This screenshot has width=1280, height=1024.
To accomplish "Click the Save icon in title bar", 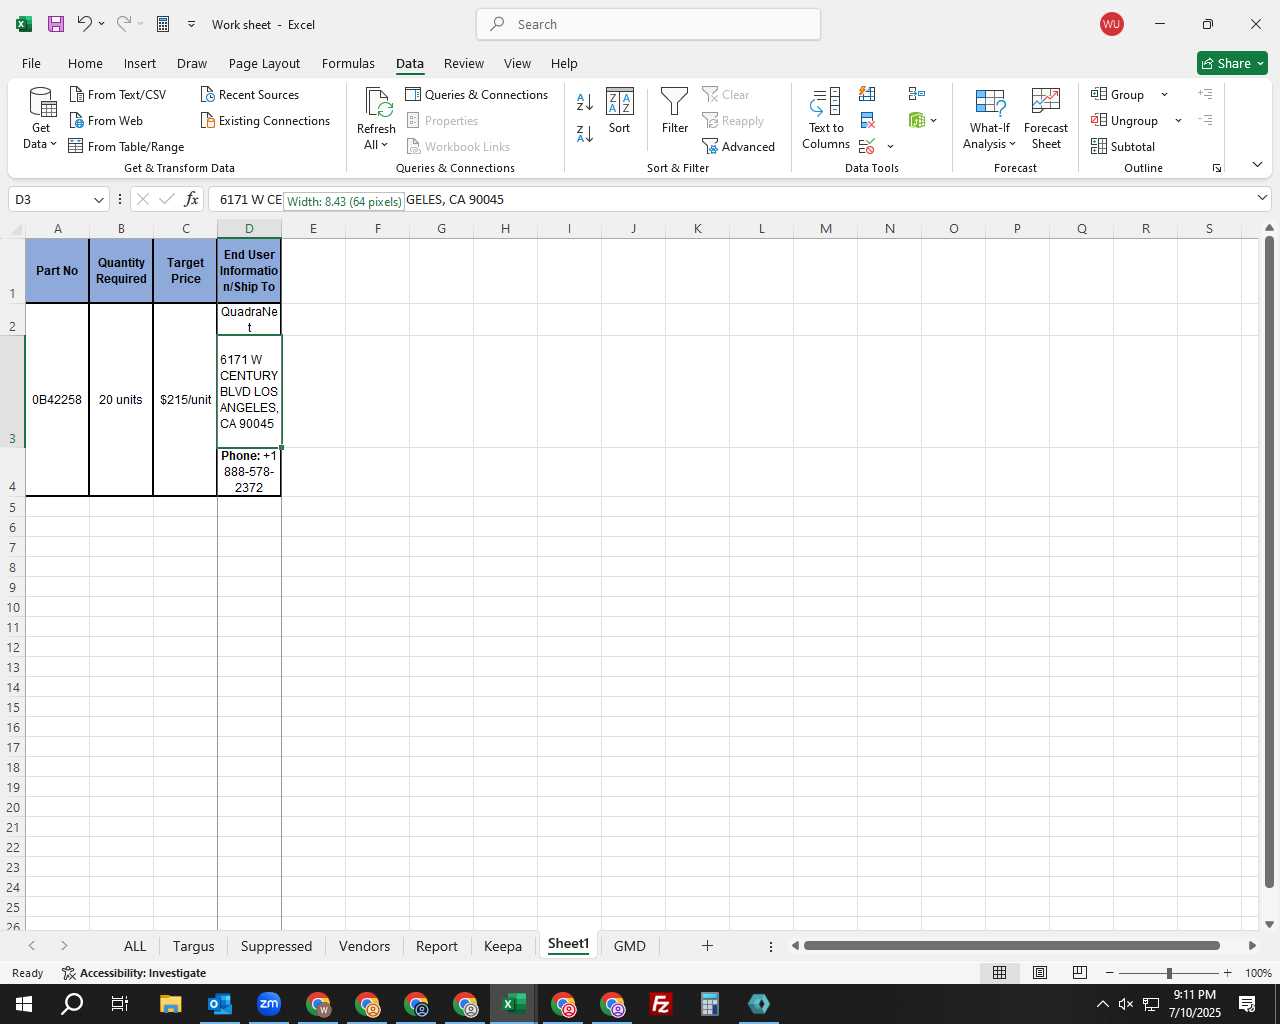I will (56, 24).
